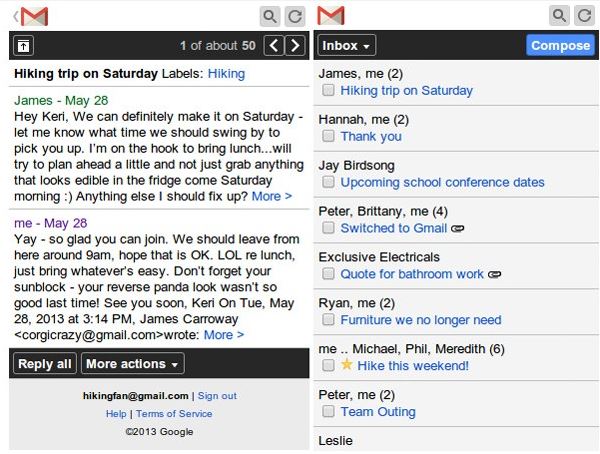This screenshot has width=600, height=454.
Task: Expand the More actions dropdown
Action: click(x=132, y=364)
